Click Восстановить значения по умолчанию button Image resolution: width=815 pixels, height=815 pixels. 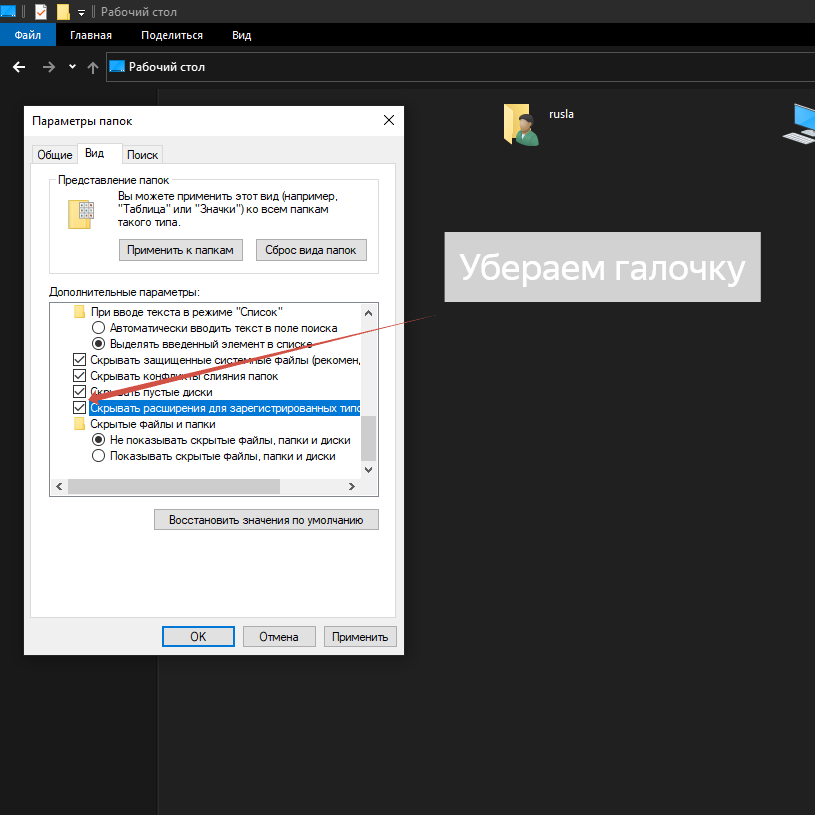pos(266,520)
